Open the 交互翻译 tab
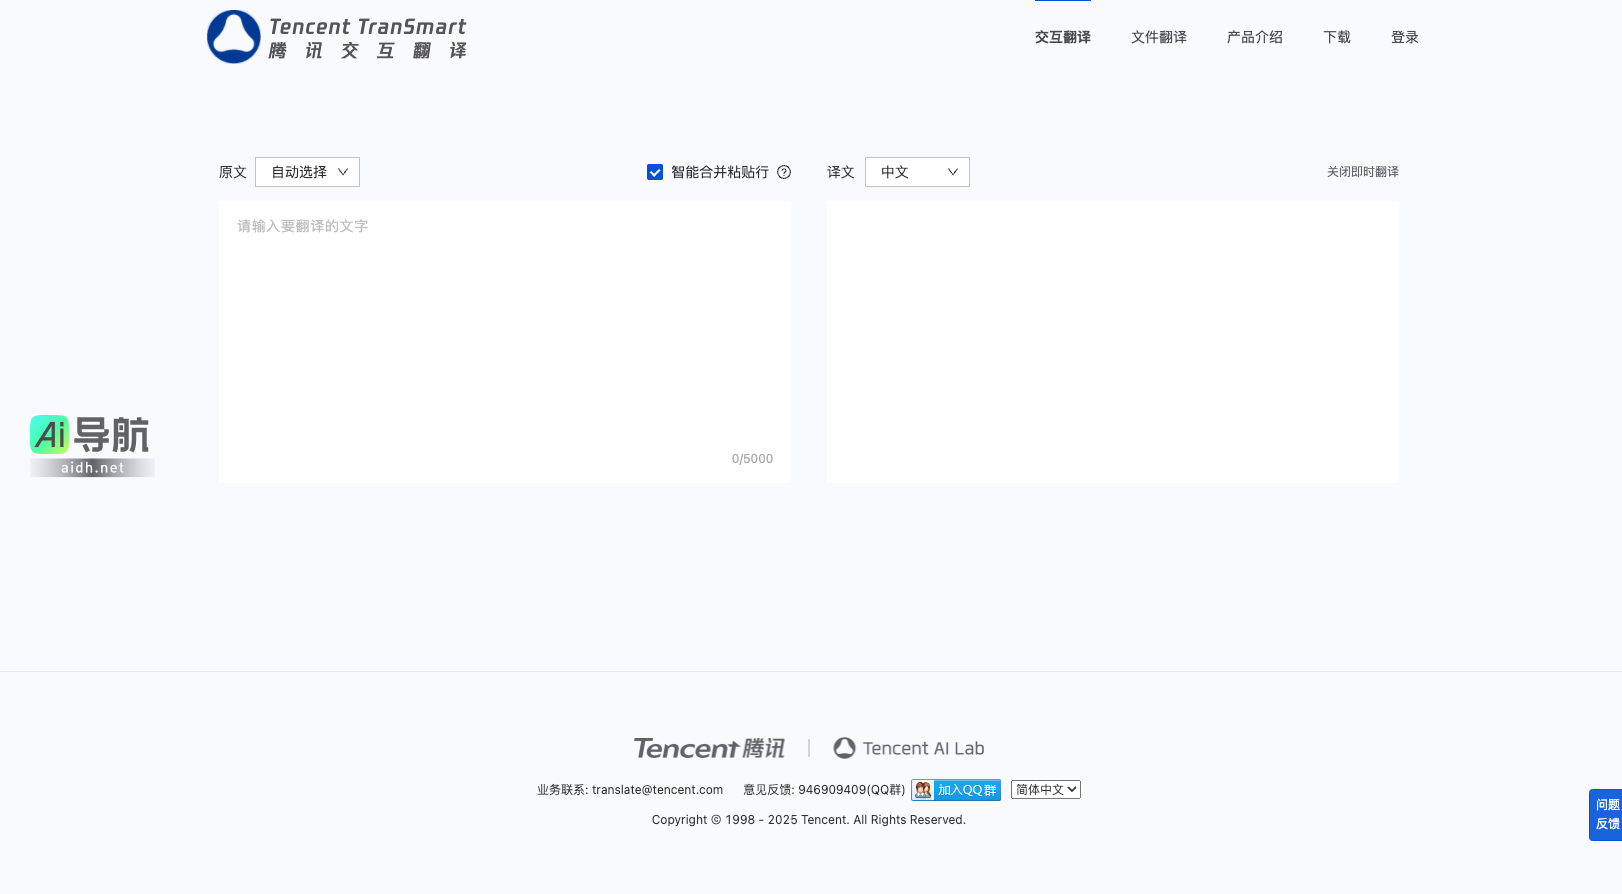Viewport: 1622px width, 894px height. (1062, 37)
